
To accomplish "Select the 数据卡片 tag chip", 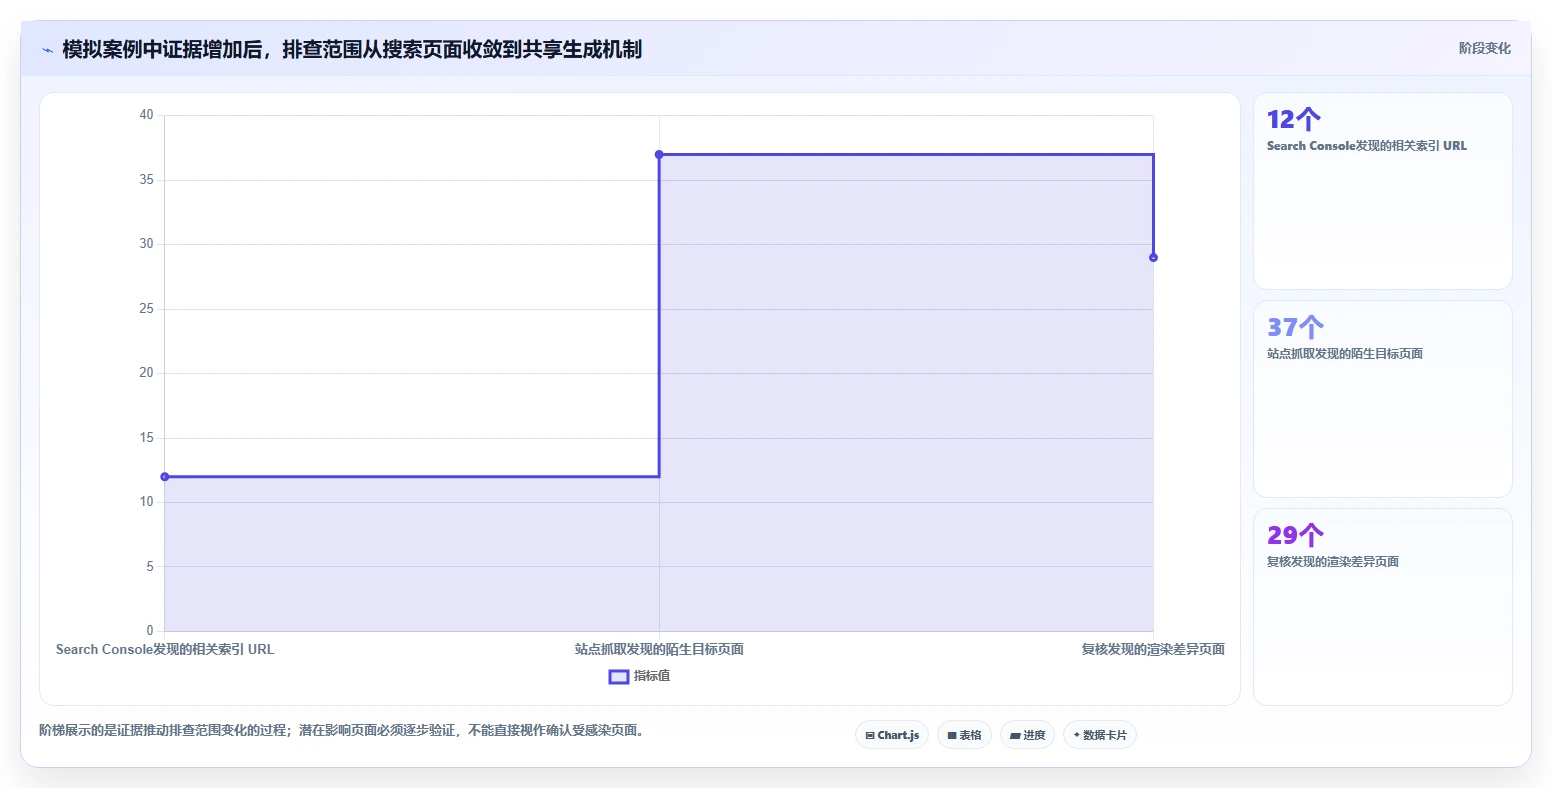I will 1100,735.
